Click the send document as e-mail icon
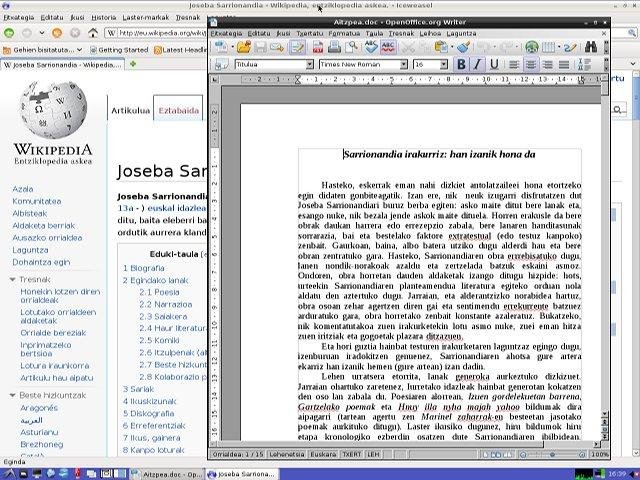 [277, 47]
